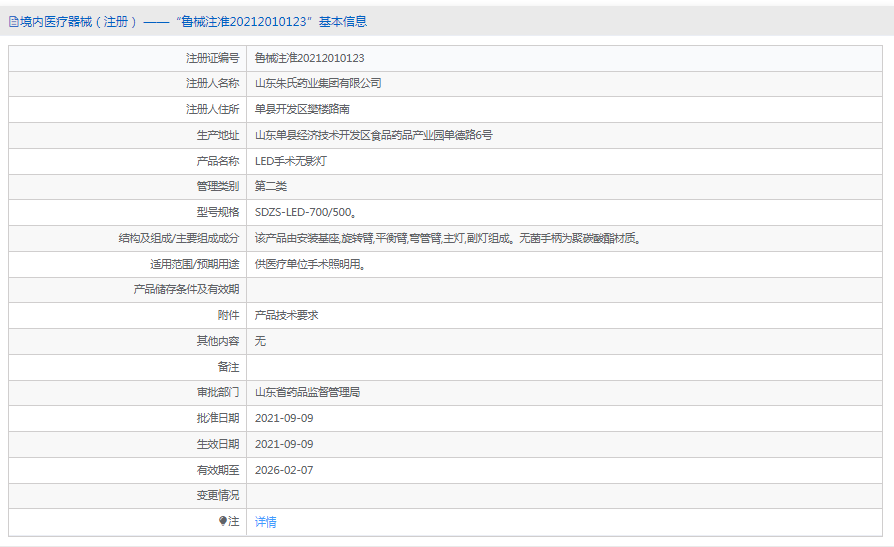
Task: Click the 2021-09-09 value beside 批准日期
Action: [284, 418]
